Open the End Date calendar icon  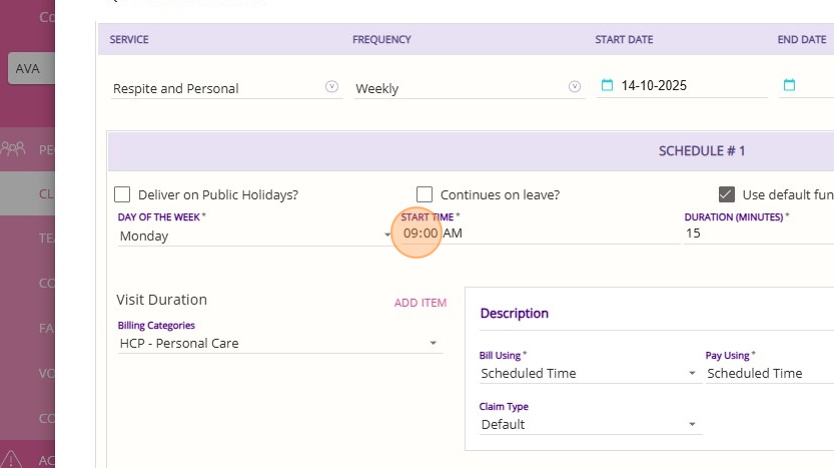(x=789, y=86)
